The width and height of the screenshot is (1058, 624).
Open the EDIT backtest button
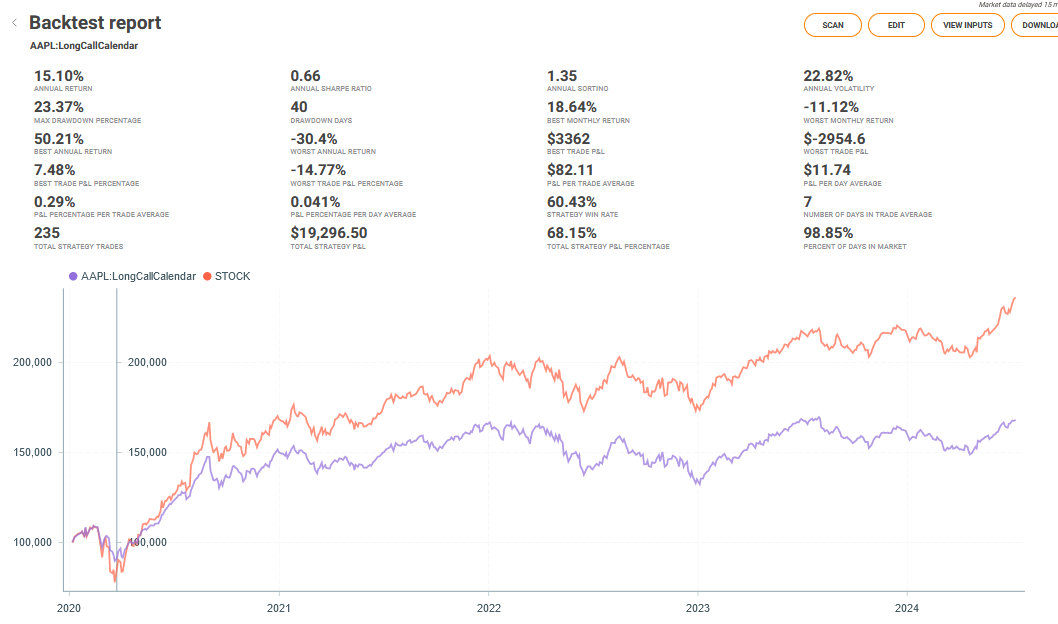(x=896, y=25)
